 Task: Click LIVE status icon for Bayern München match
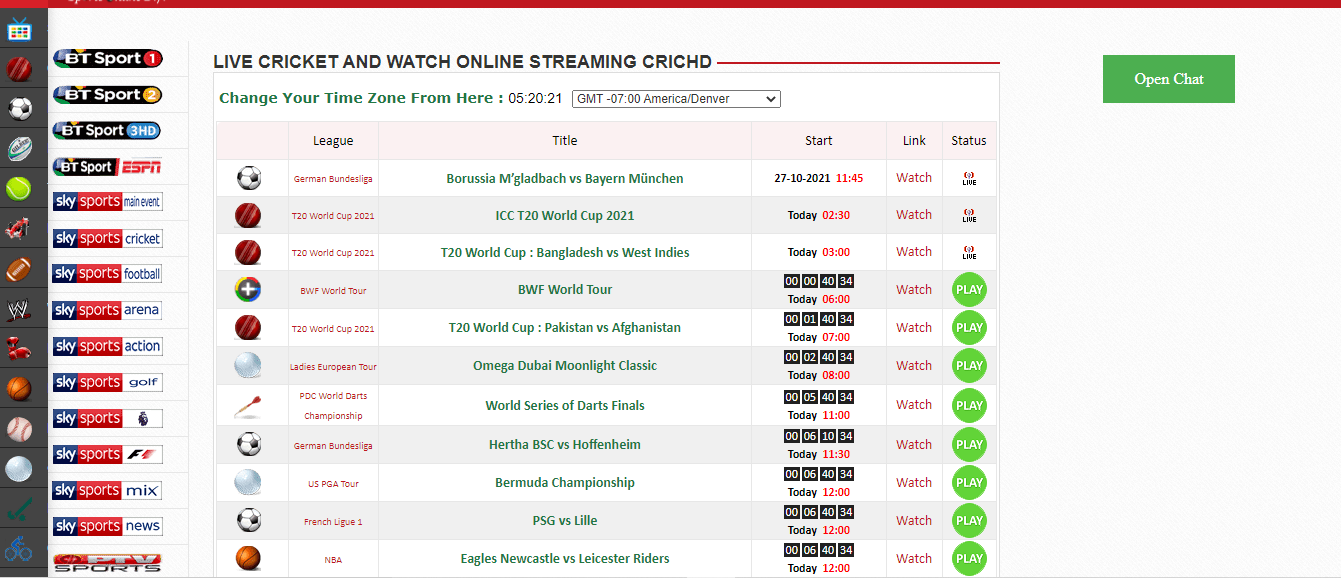(969, 179)
